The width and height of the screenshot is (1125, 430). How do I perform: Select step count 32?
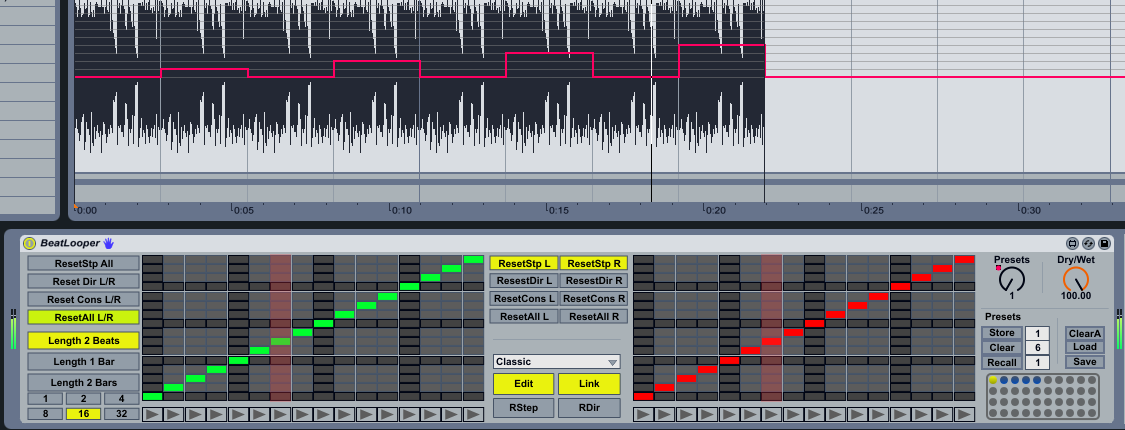pos(120,414)
